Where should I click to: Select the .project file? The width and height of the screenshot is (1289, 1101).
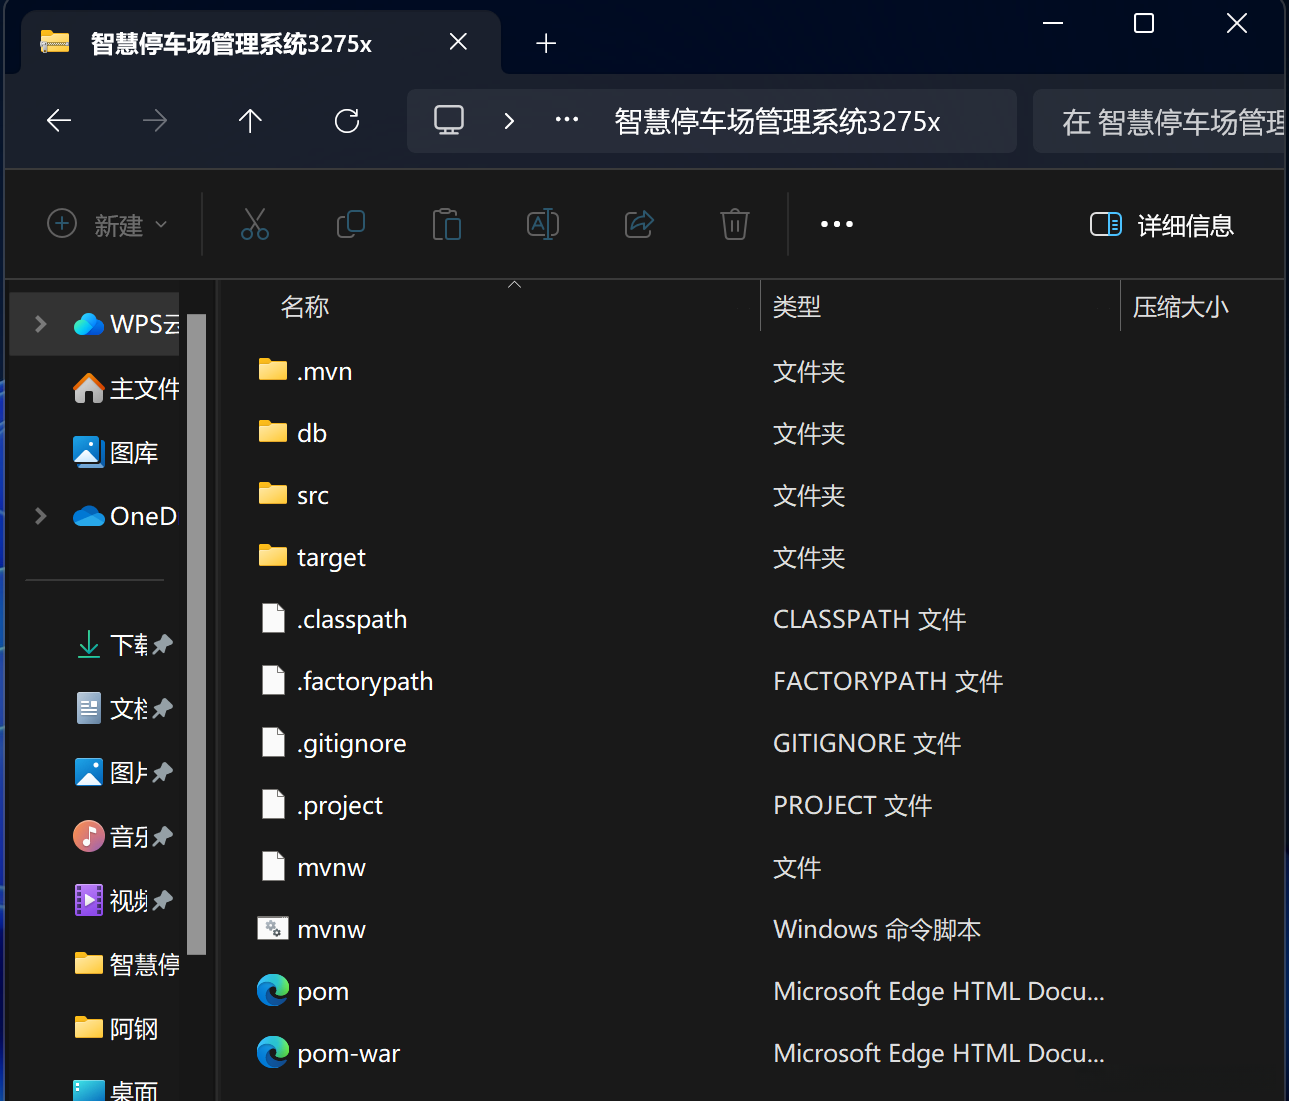pyautogui.click(x=321, y=805)
